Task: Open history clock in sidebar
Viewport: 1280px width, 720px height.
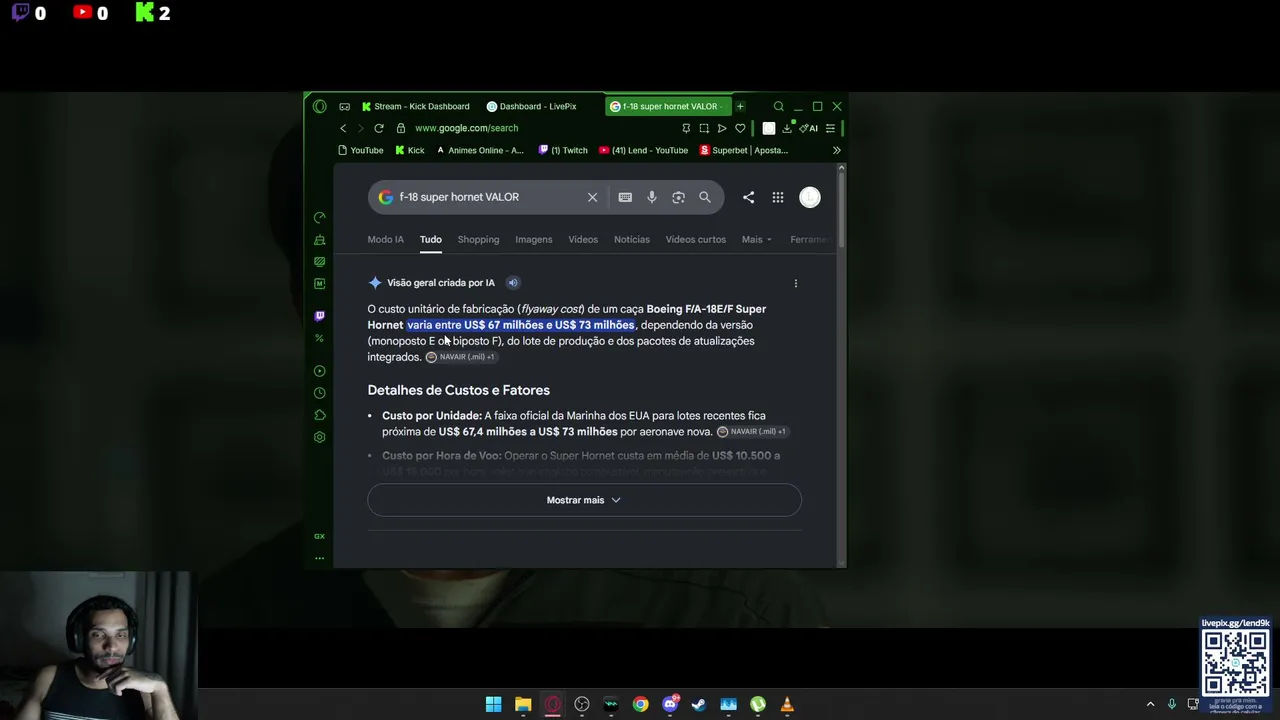Action: click(319, 393)
